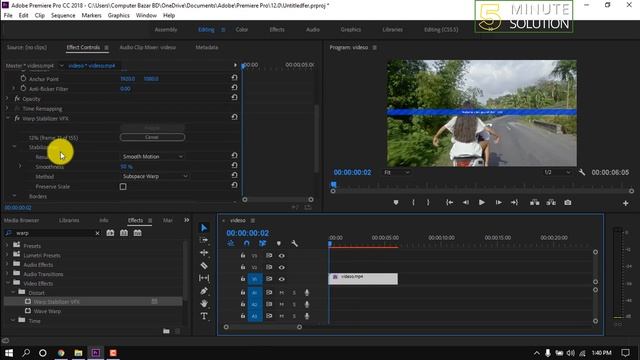This screenshot has width=640, height=360.
Task: Select the Selection tool arrow
Action: click(x=204, y=228)
